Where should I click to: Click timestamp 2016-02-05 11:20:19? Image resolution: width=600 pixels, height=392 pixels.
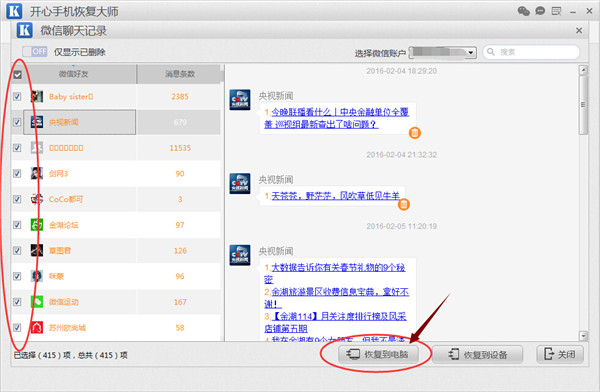coord(401,226)
